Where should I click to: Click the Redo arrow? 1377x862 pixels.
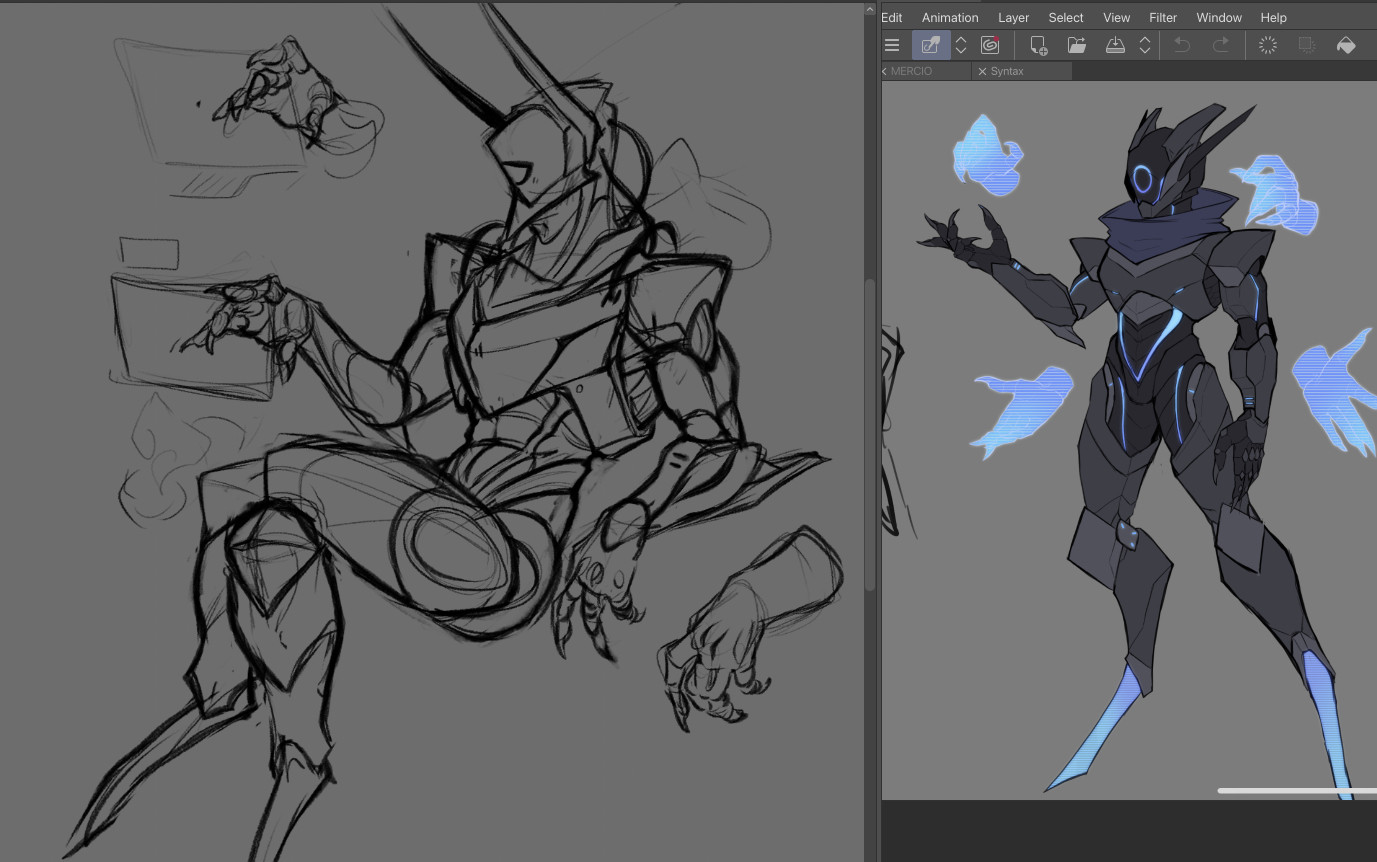[1221, 45]
